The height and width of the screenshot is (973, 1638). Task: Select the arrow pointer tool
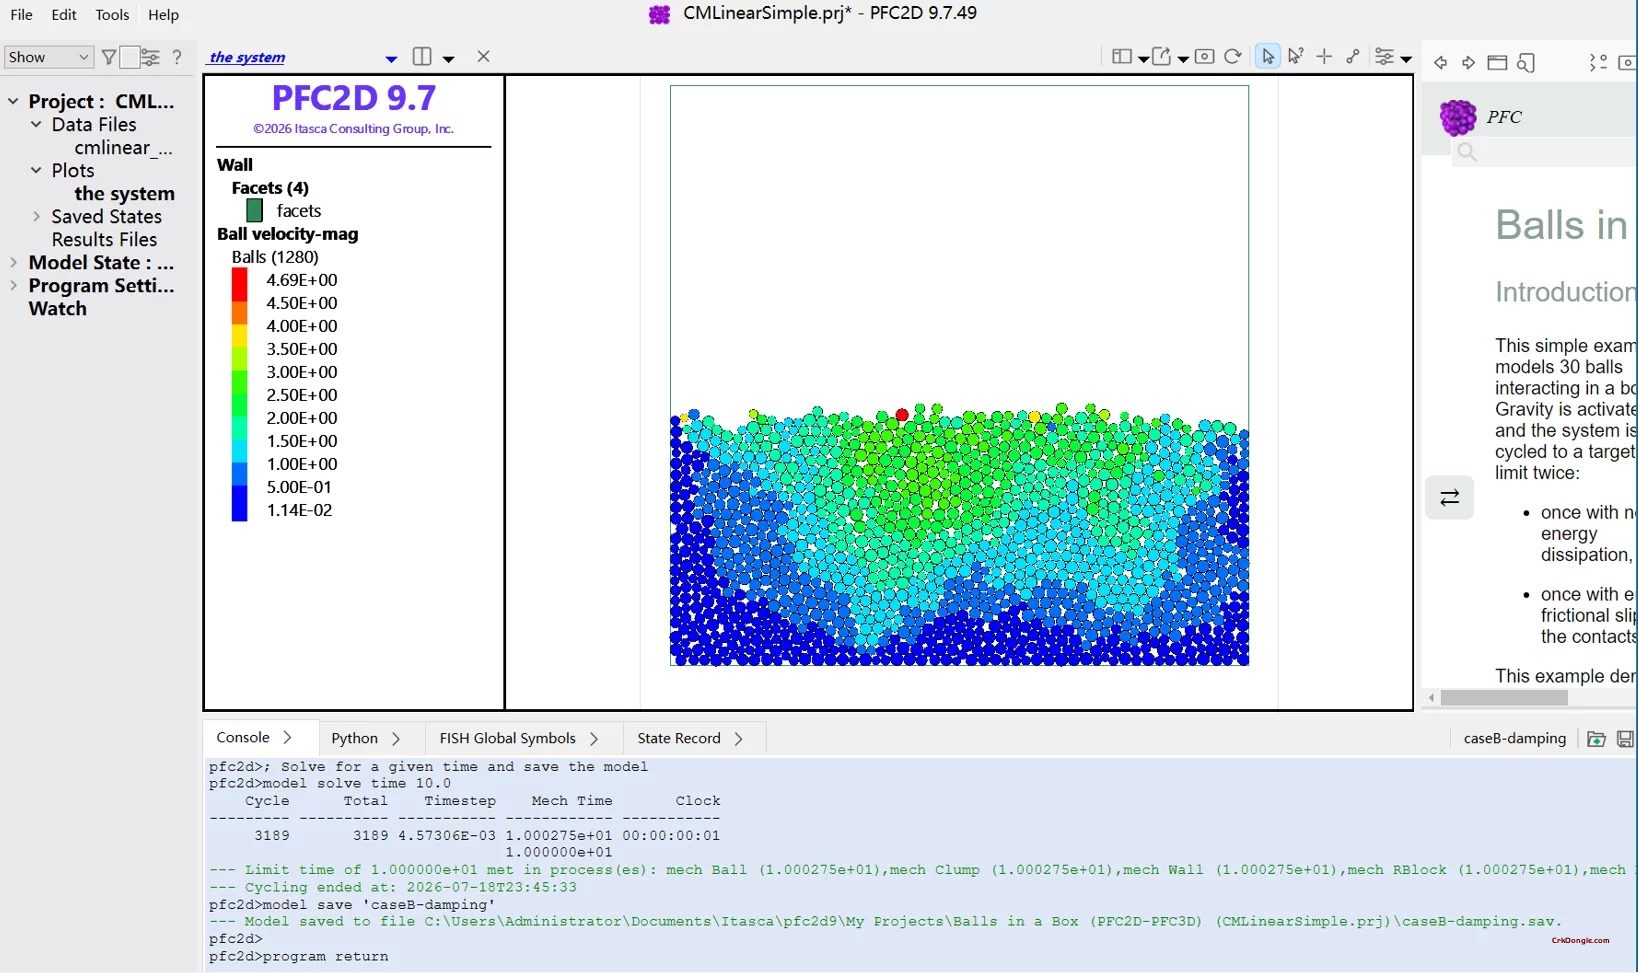point(1268,57)
